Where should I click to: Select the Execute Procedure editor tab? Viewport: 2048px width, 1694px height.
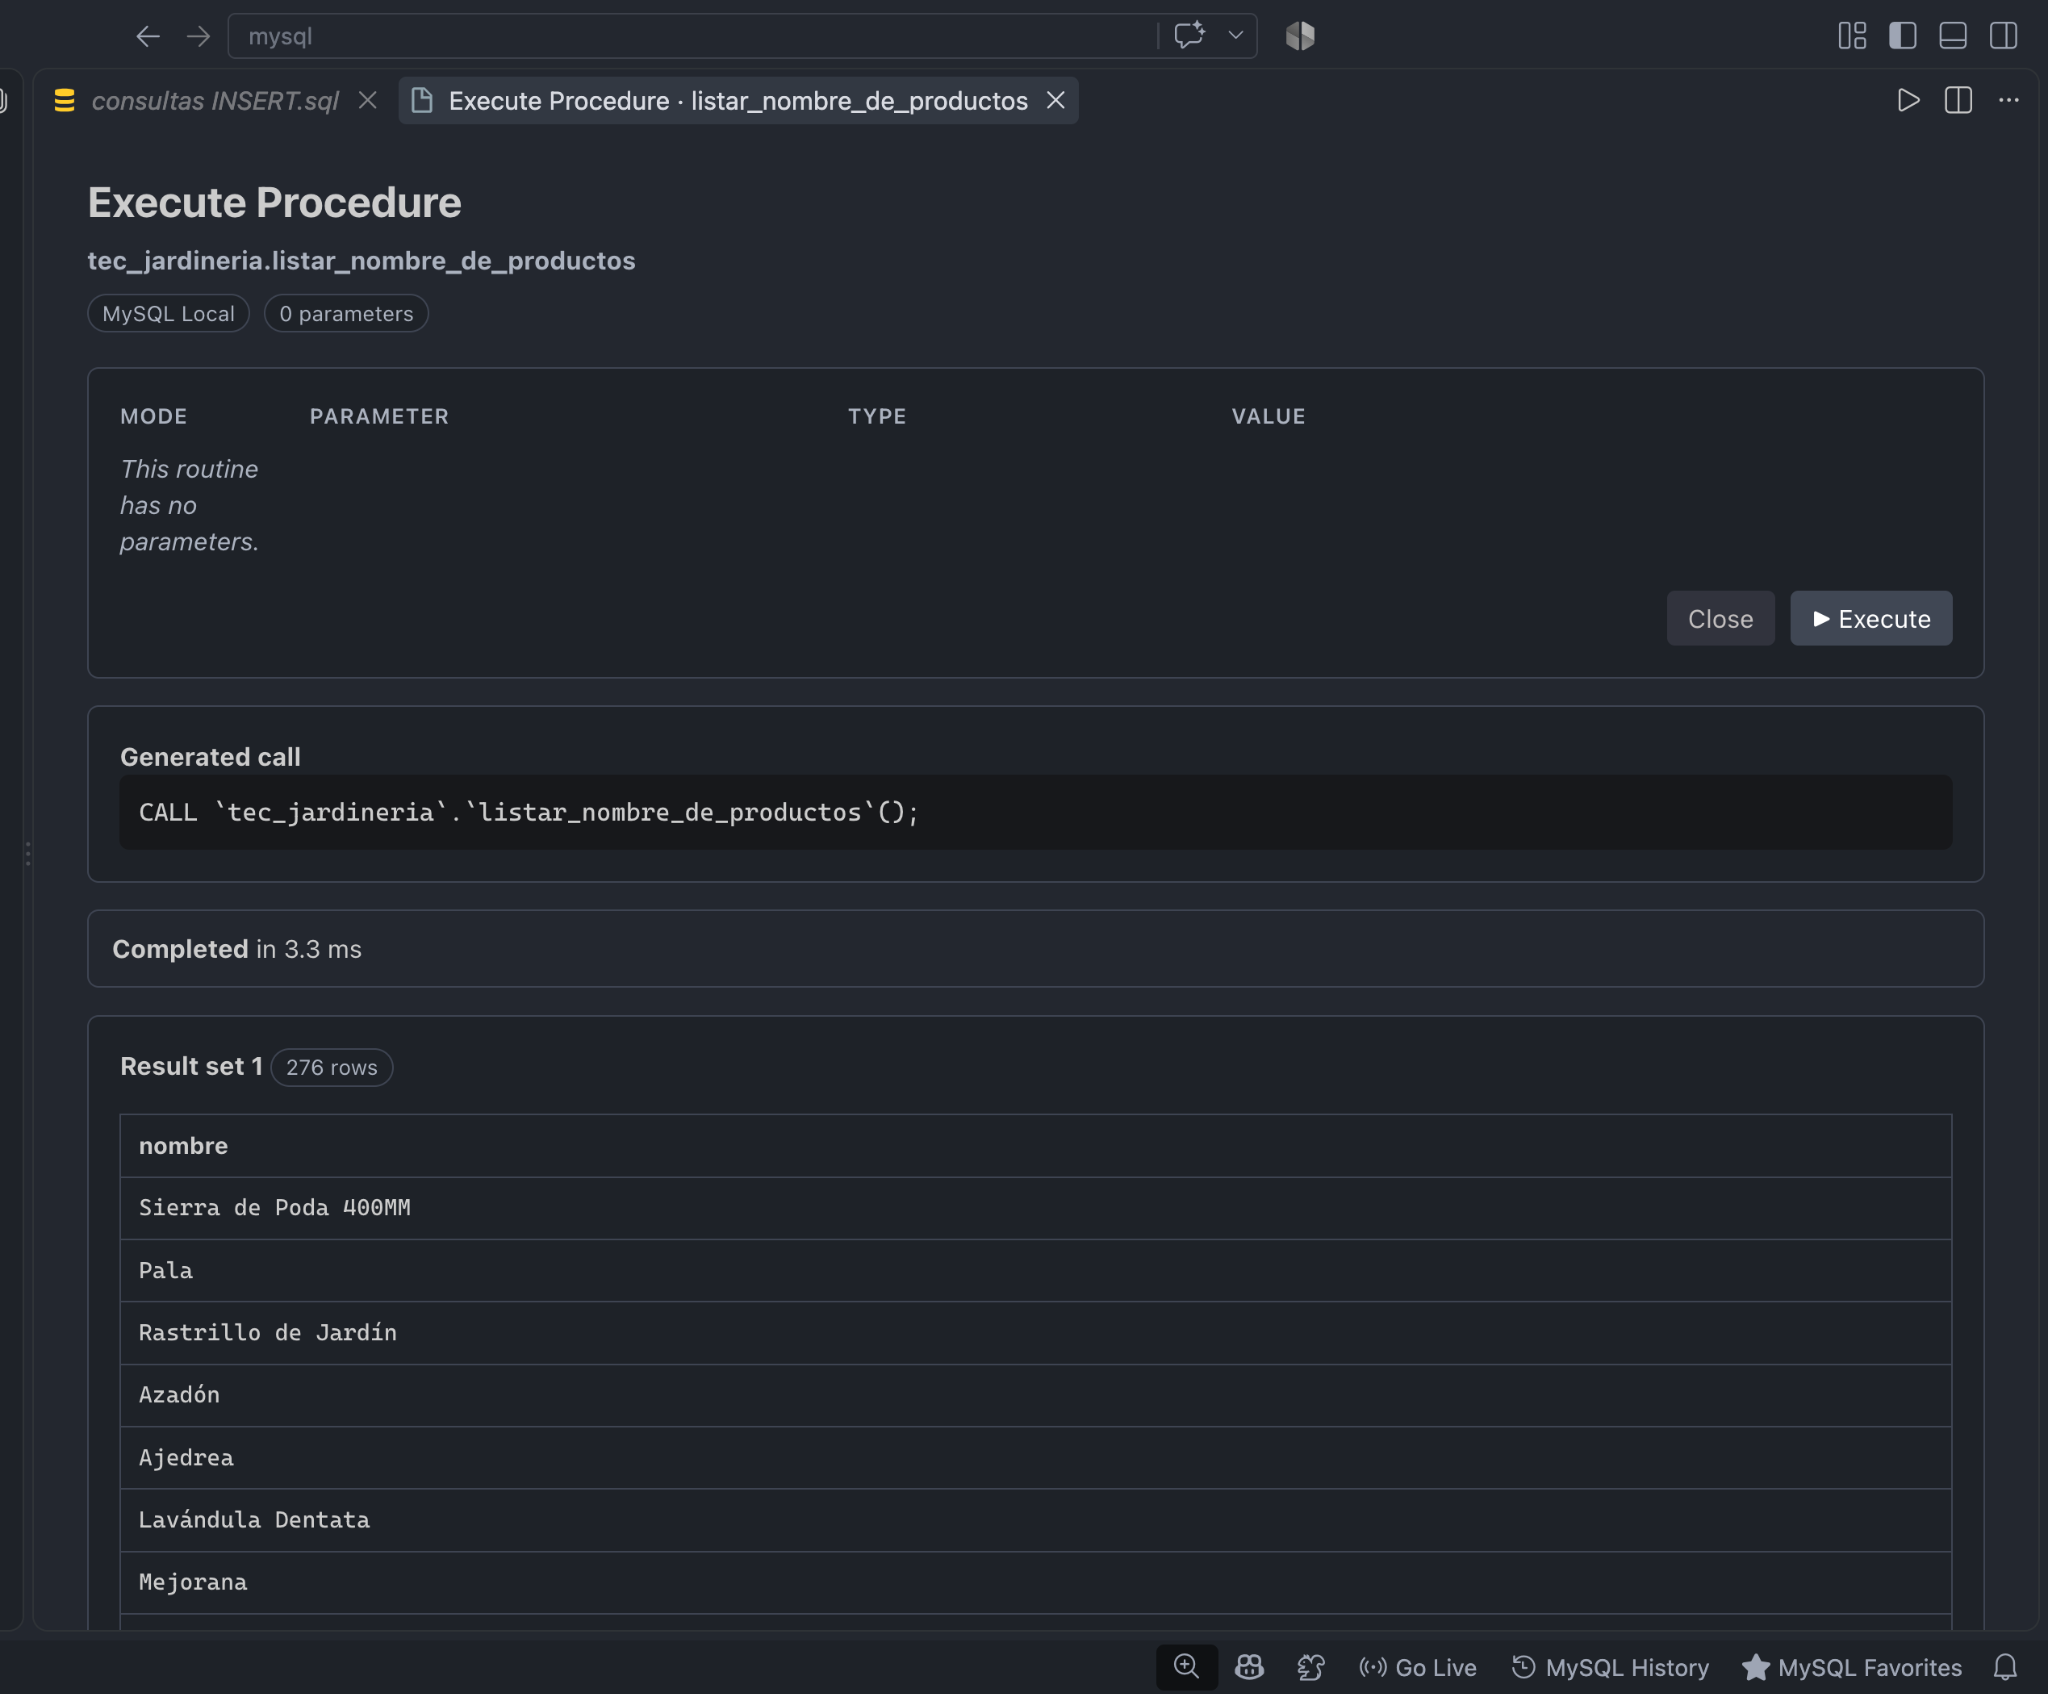pyautogui.click(x=738, y=101)
